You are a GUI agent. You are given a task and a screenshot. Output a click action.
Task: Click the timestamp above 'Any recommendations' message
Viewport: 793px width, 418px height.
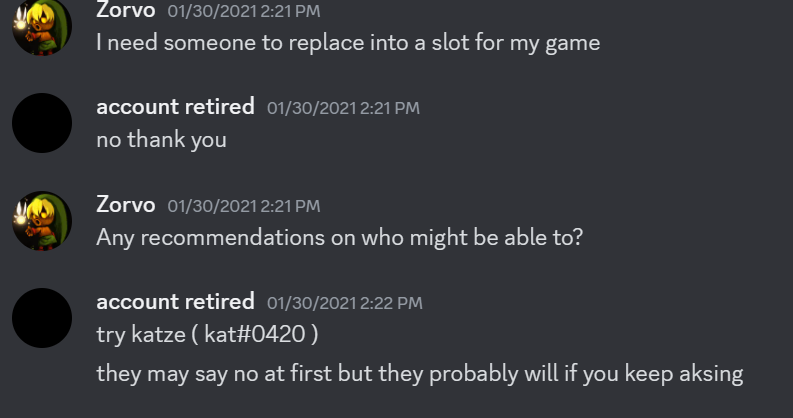click(244, 206)
